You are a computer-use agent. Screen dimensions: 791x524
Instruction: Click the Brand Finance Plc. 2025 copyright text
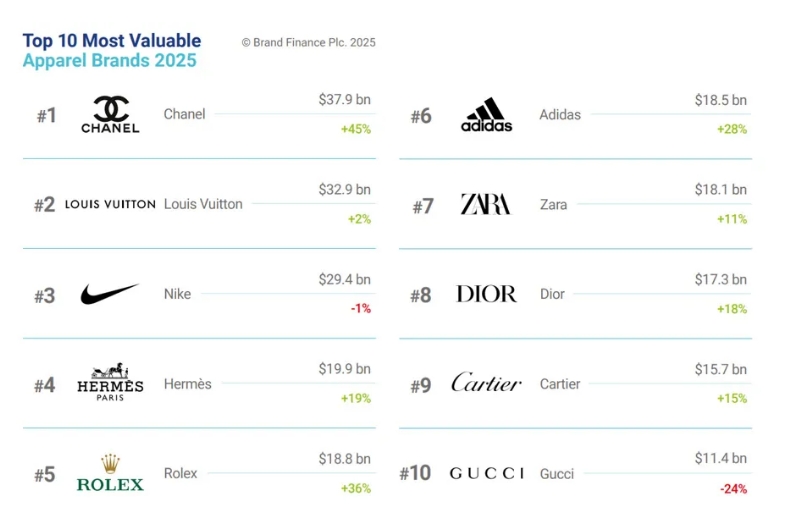pyautogui.click(x=308, y=42)
